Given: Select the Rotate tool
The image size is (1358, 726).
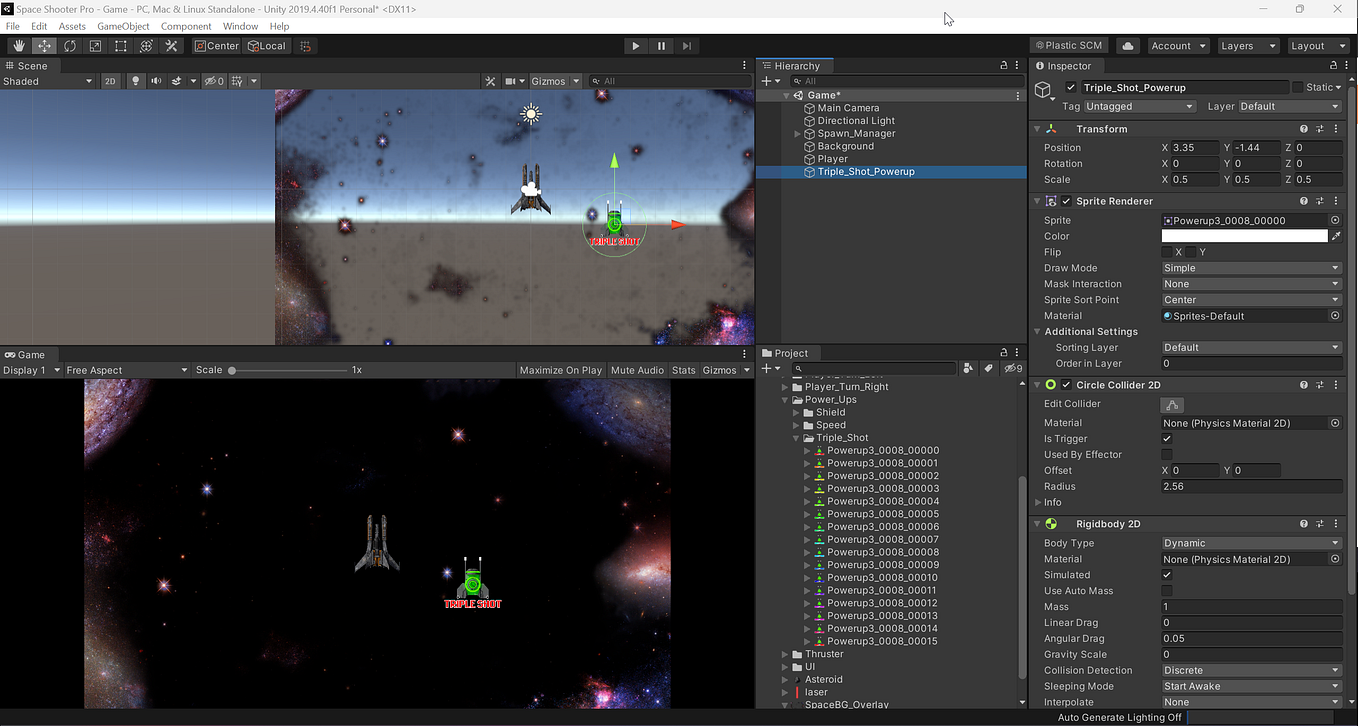Looking at the screenshot, I should pyautogui.click(x=70, y=45).
